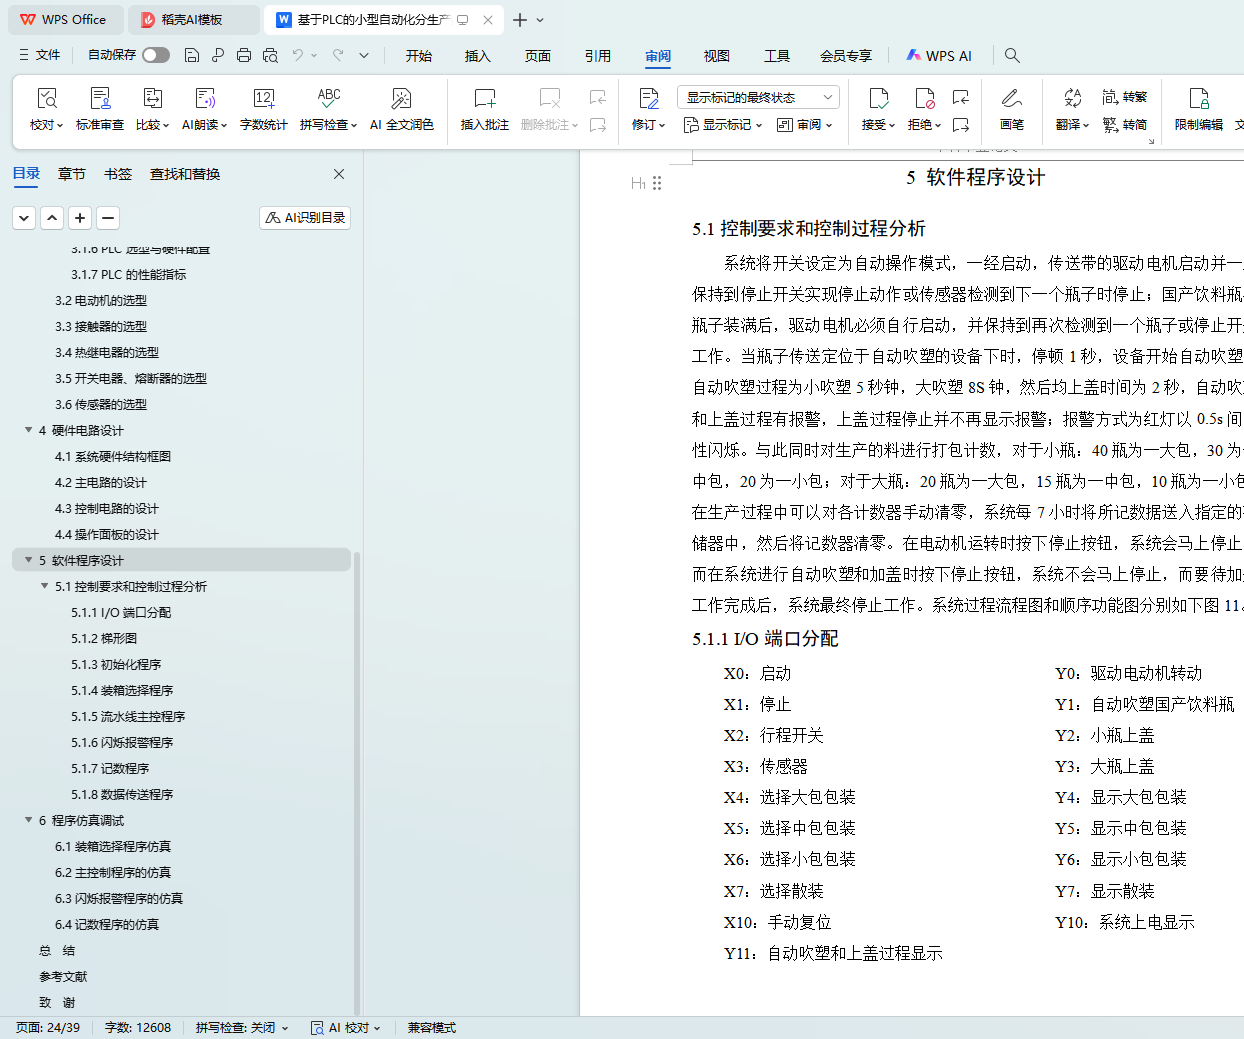Viewport: 1244px width, 1039px height.
Task: Select the 画笔 pen tool
Action: pos(1011,99)
